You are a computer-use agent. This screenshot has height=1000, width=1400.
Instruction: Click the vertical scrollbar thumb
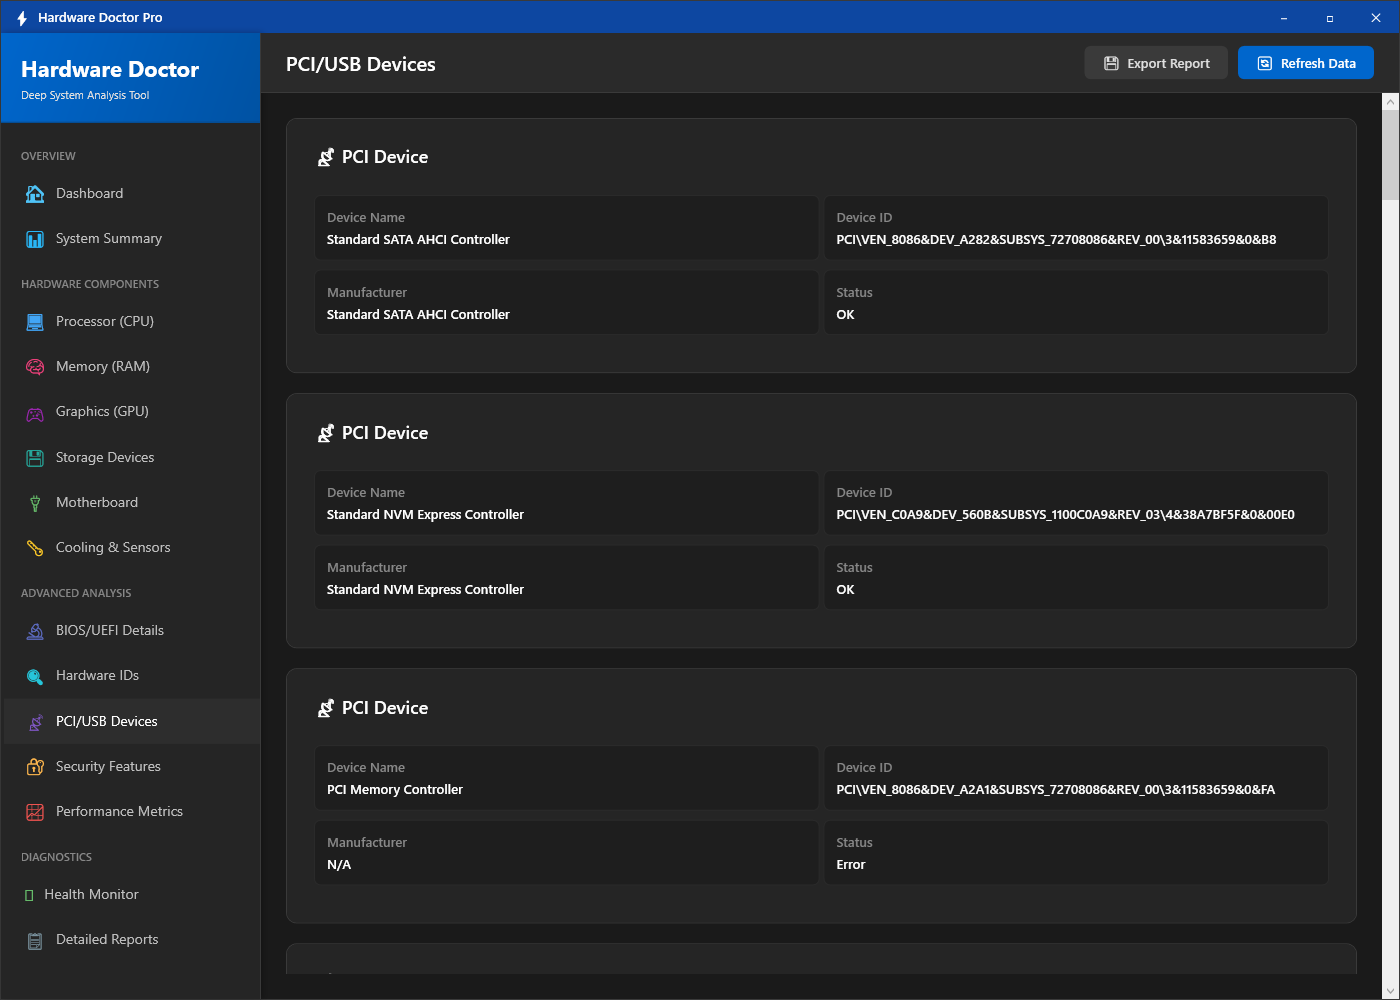tap(1390, 155)
